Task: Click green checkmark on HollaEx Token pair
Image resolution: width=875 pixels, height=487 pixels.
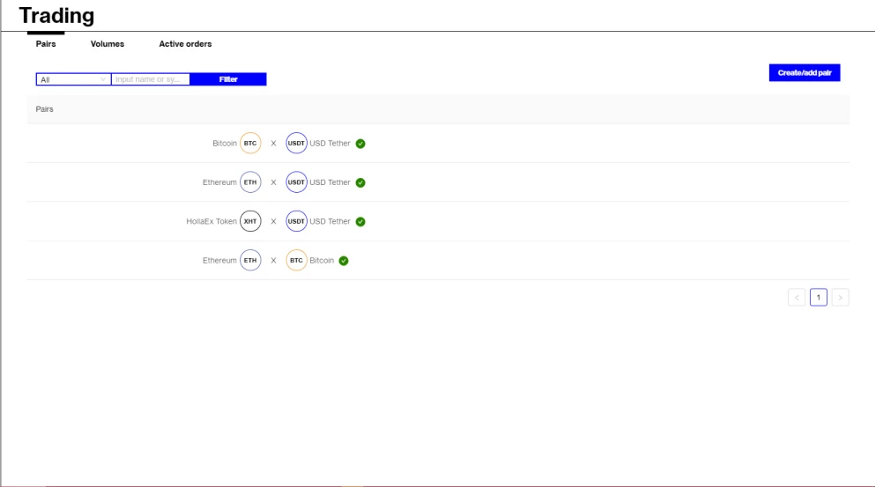Action: (360, 221)
